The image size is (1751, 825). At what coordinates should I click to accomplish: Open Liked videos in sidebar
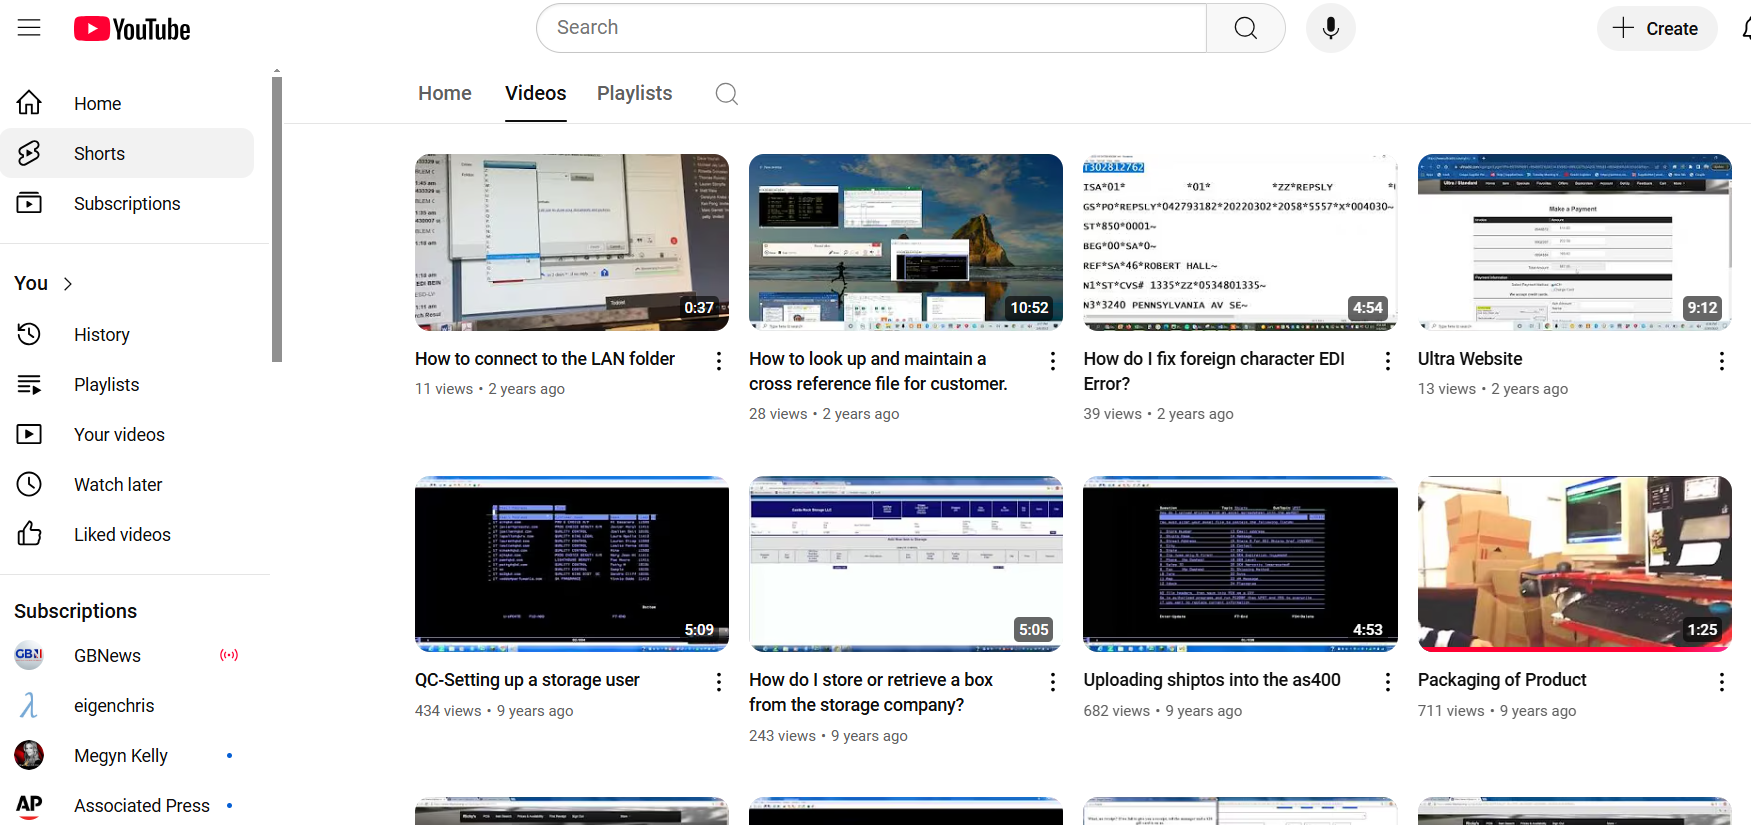click(121, 535)
